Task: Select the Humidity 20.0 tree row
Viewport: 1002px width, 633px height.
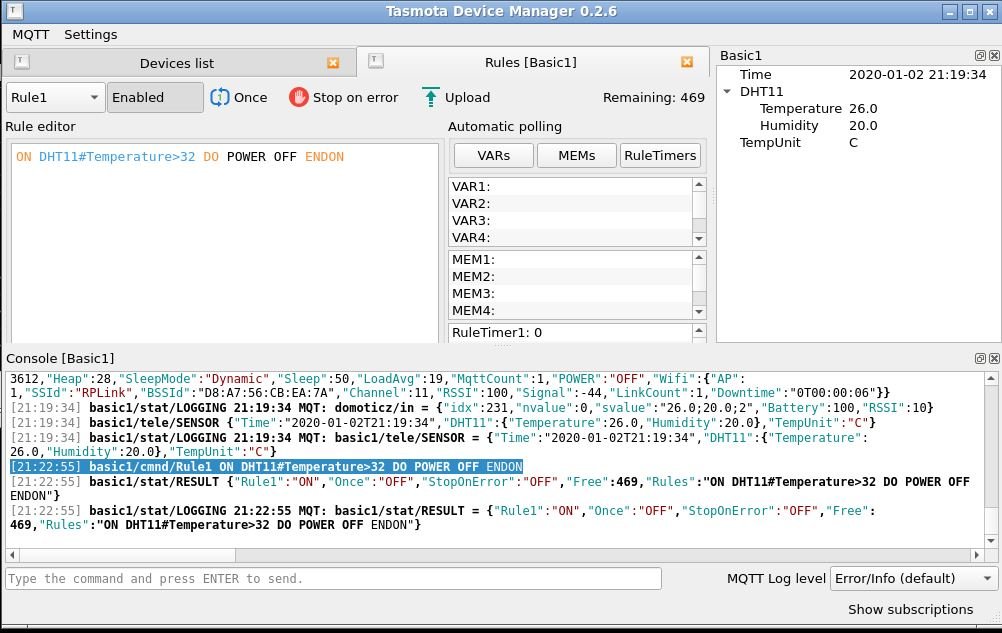Action: [859, 126]
